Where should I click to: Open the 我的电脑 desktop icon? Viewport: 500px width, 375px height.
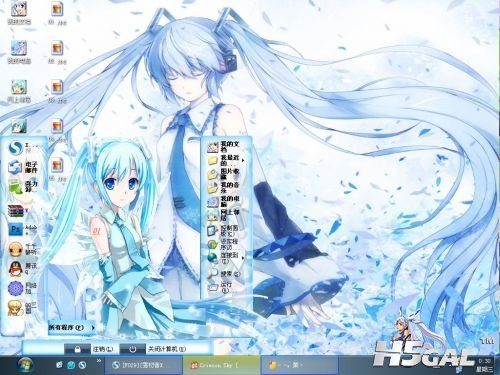pos(19,52)
